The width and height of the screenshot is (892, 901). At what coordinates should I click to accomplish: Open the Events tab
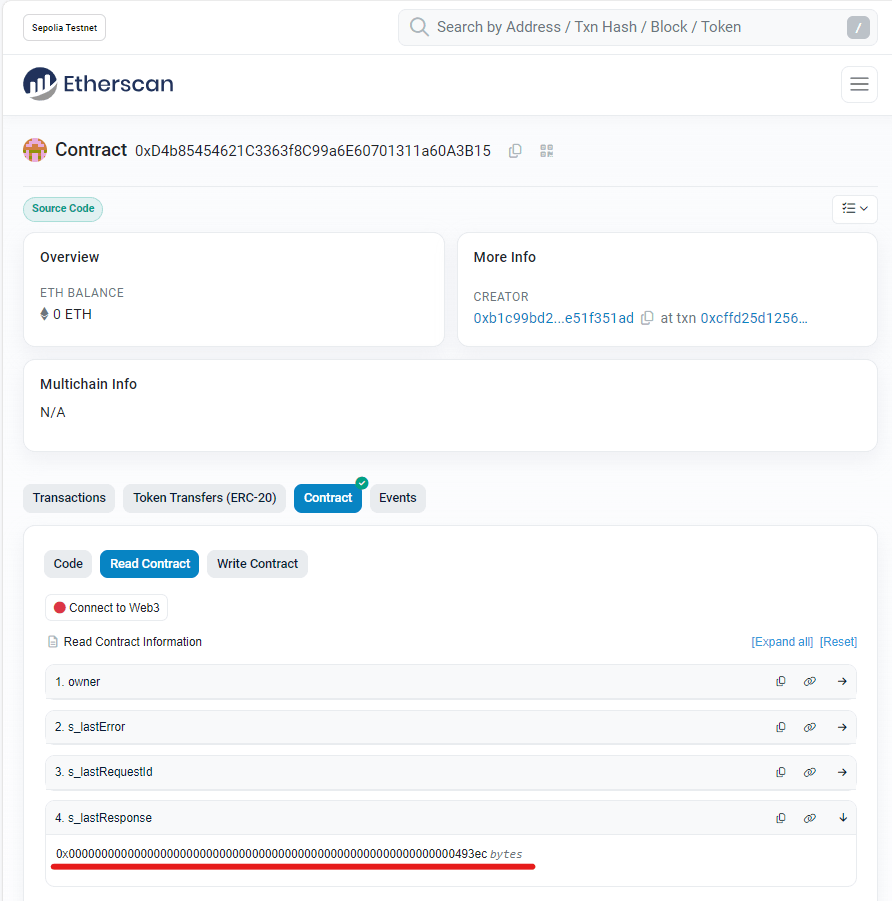398,498
